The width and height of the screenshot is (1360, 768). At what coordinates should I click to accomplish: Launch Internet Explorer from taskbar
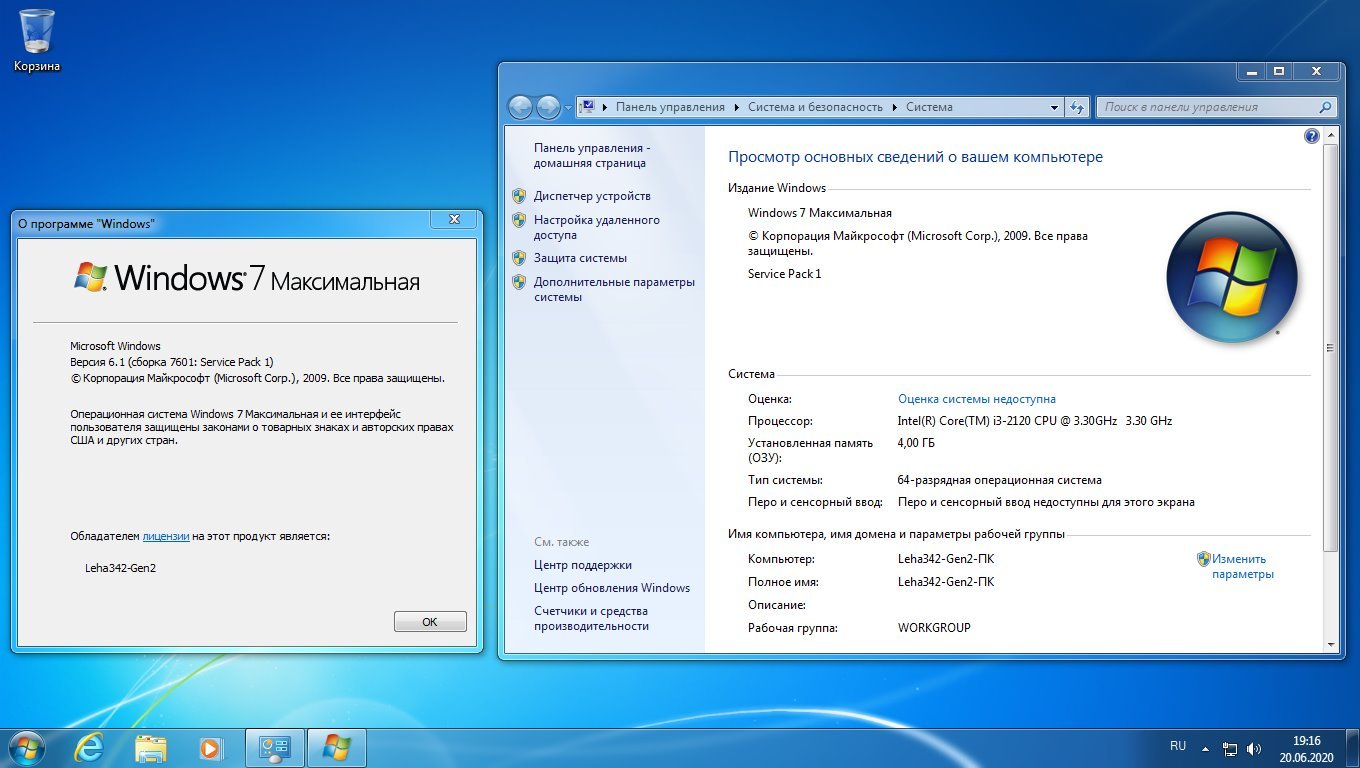click(89, 748)
